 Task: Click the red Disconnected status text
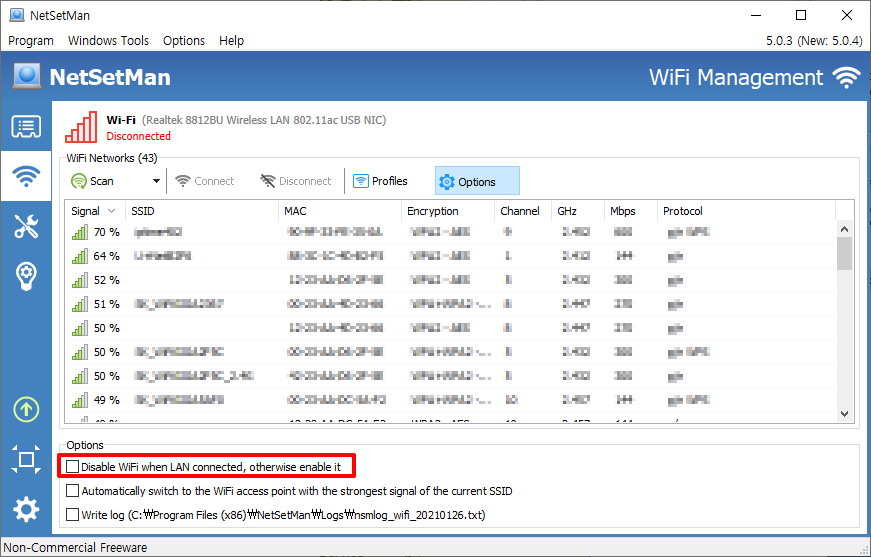coord(138,136)
